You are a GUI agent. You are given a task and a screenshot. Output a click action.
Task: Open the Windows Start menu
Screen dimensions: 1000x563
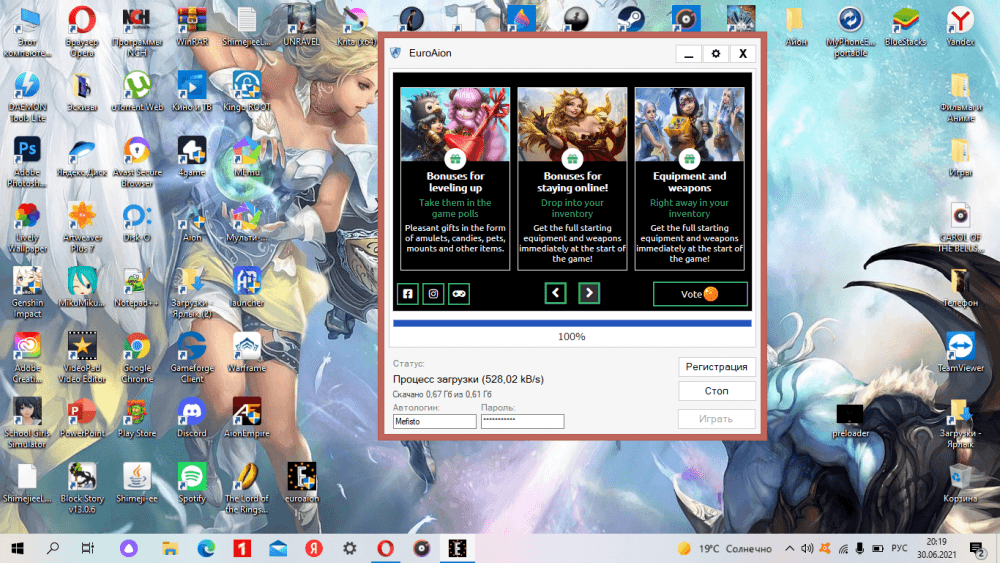[18, 548]
